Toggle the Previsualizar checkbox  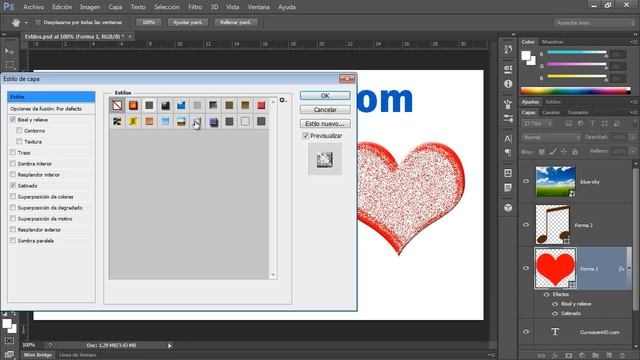point(305,136)
